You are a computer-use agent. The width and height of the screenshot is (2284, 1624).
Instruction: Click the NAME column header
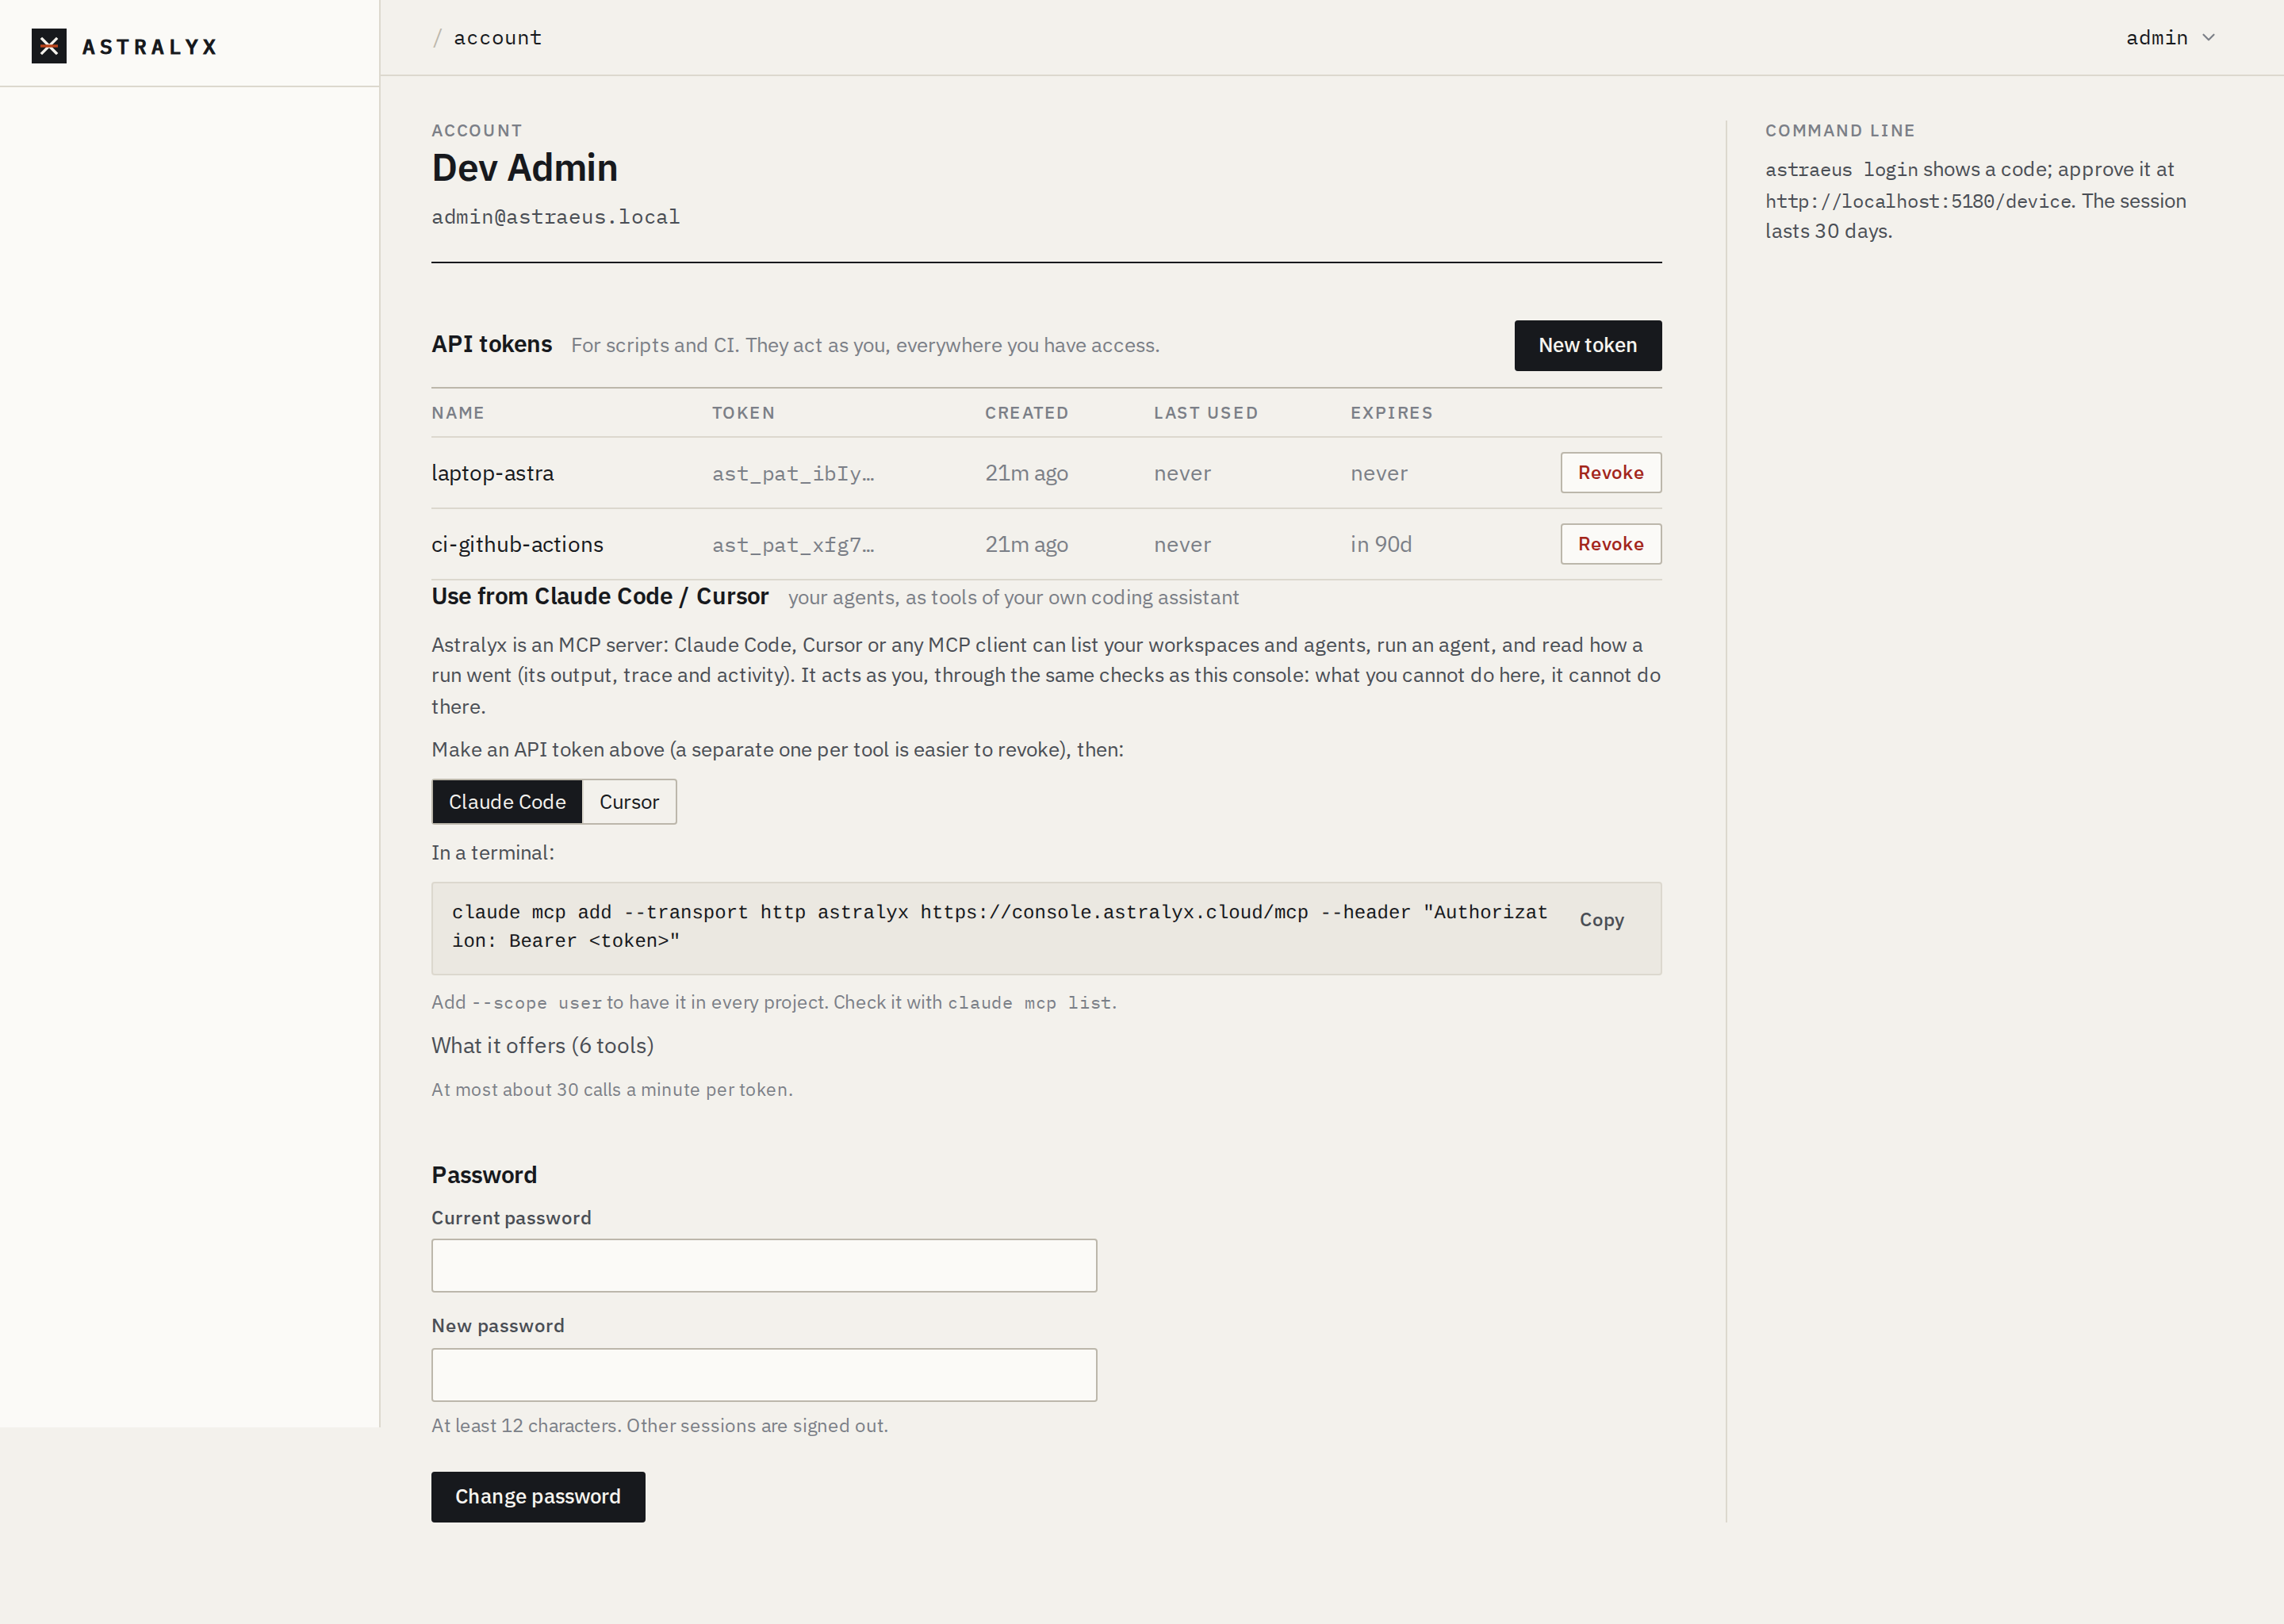coord(458,413)
